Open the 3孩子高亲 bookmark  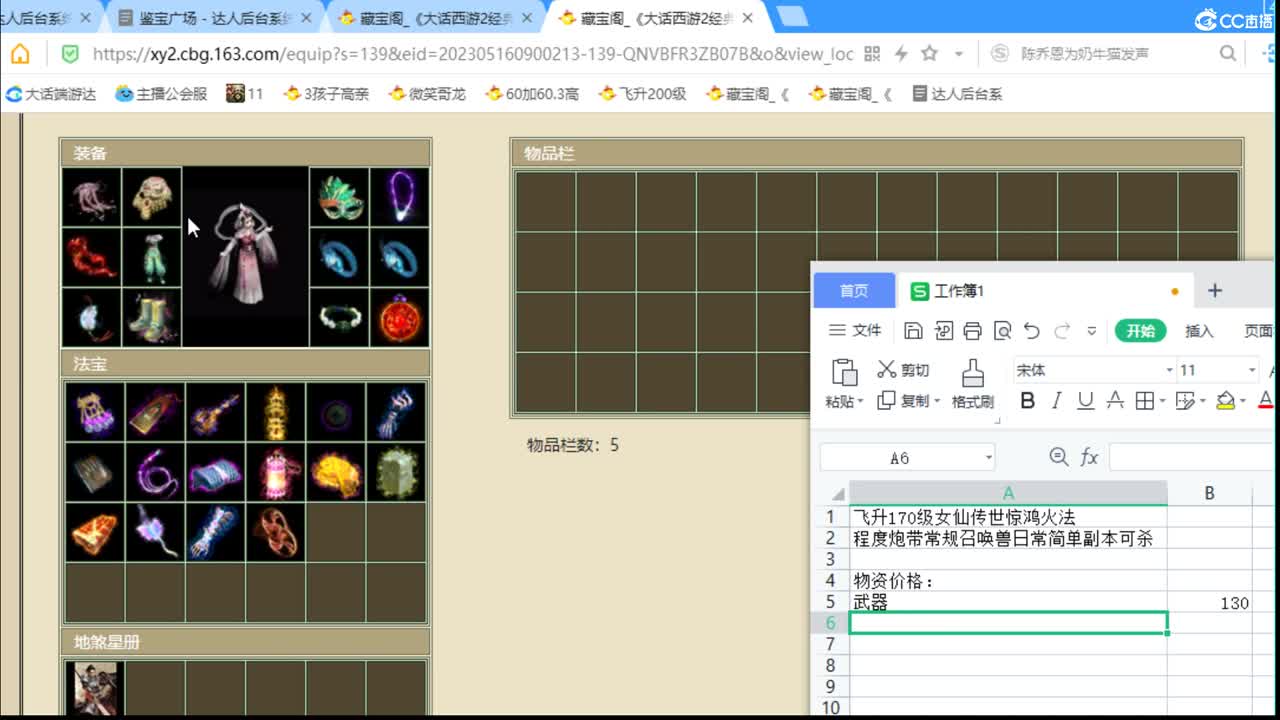pyautogui.click(x=326, y=94)
